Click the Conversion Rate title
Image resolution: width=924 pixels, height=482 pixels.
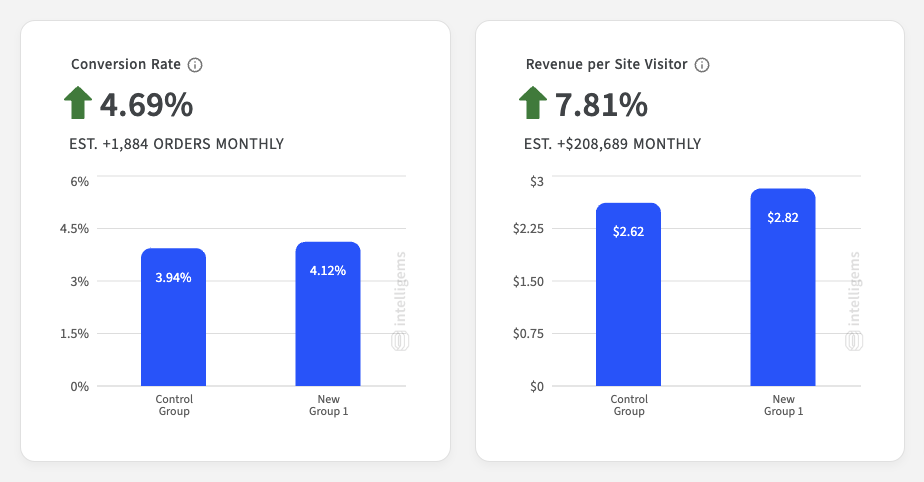pyautogui.click(x=126, y=64)
